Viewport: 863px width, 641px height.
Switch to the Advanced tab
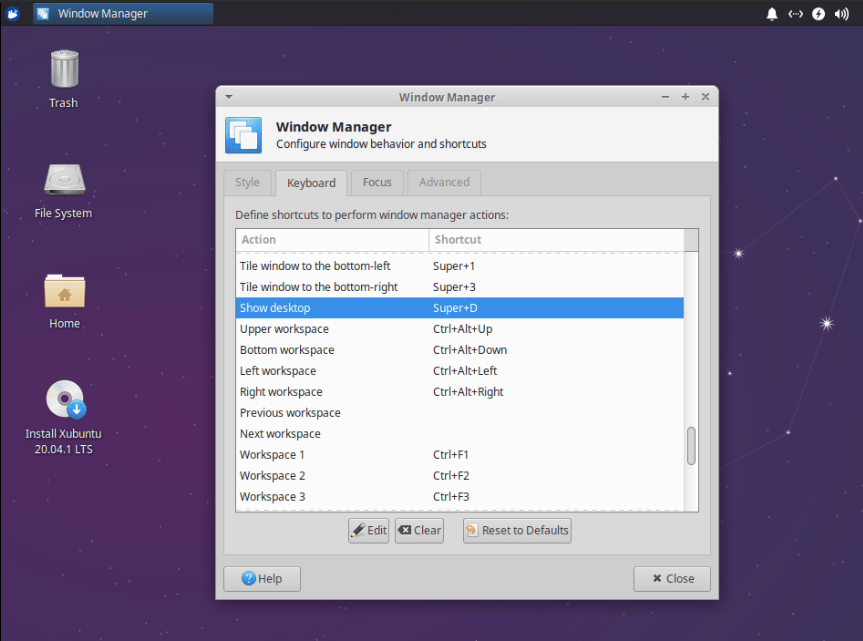tap(443, 182)
